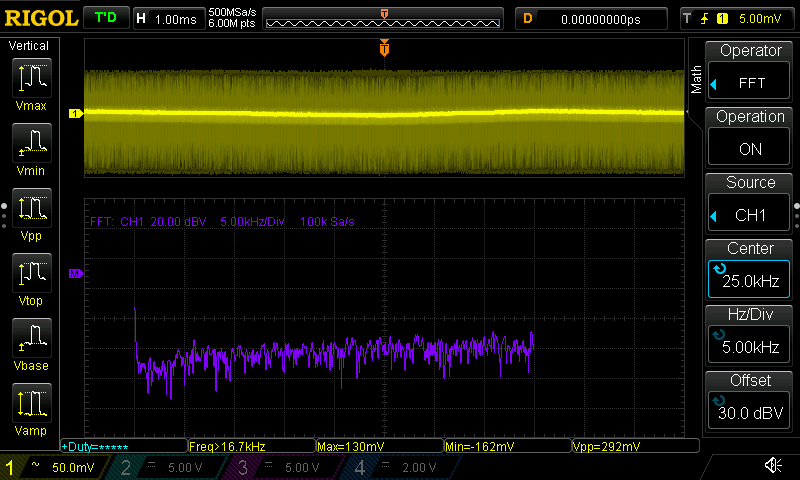Select channel 3 5.00 V tab
This screenshot has width=800, height=480.
[284, 467]
